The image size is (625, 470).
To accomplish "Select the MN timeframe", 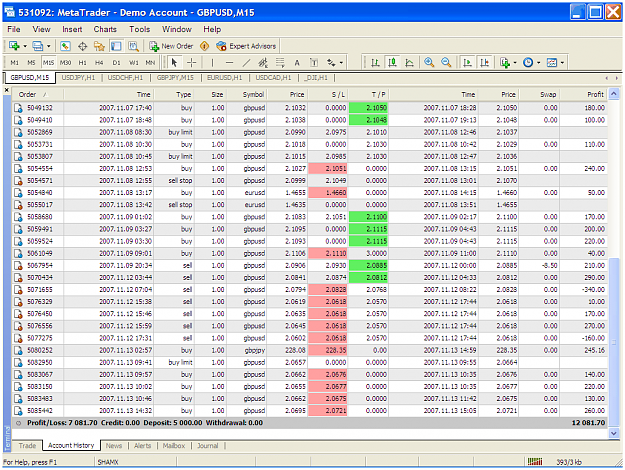I will click(x=150, y=63).
